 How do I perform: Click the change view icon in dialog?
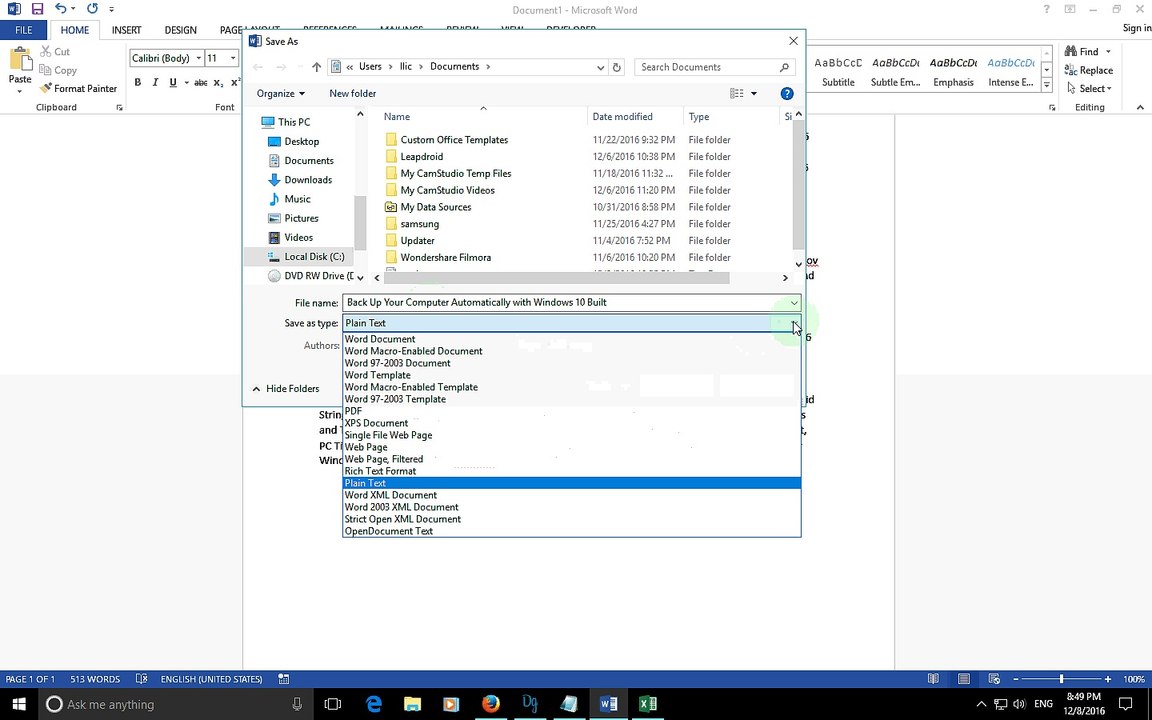pos(736,93)
